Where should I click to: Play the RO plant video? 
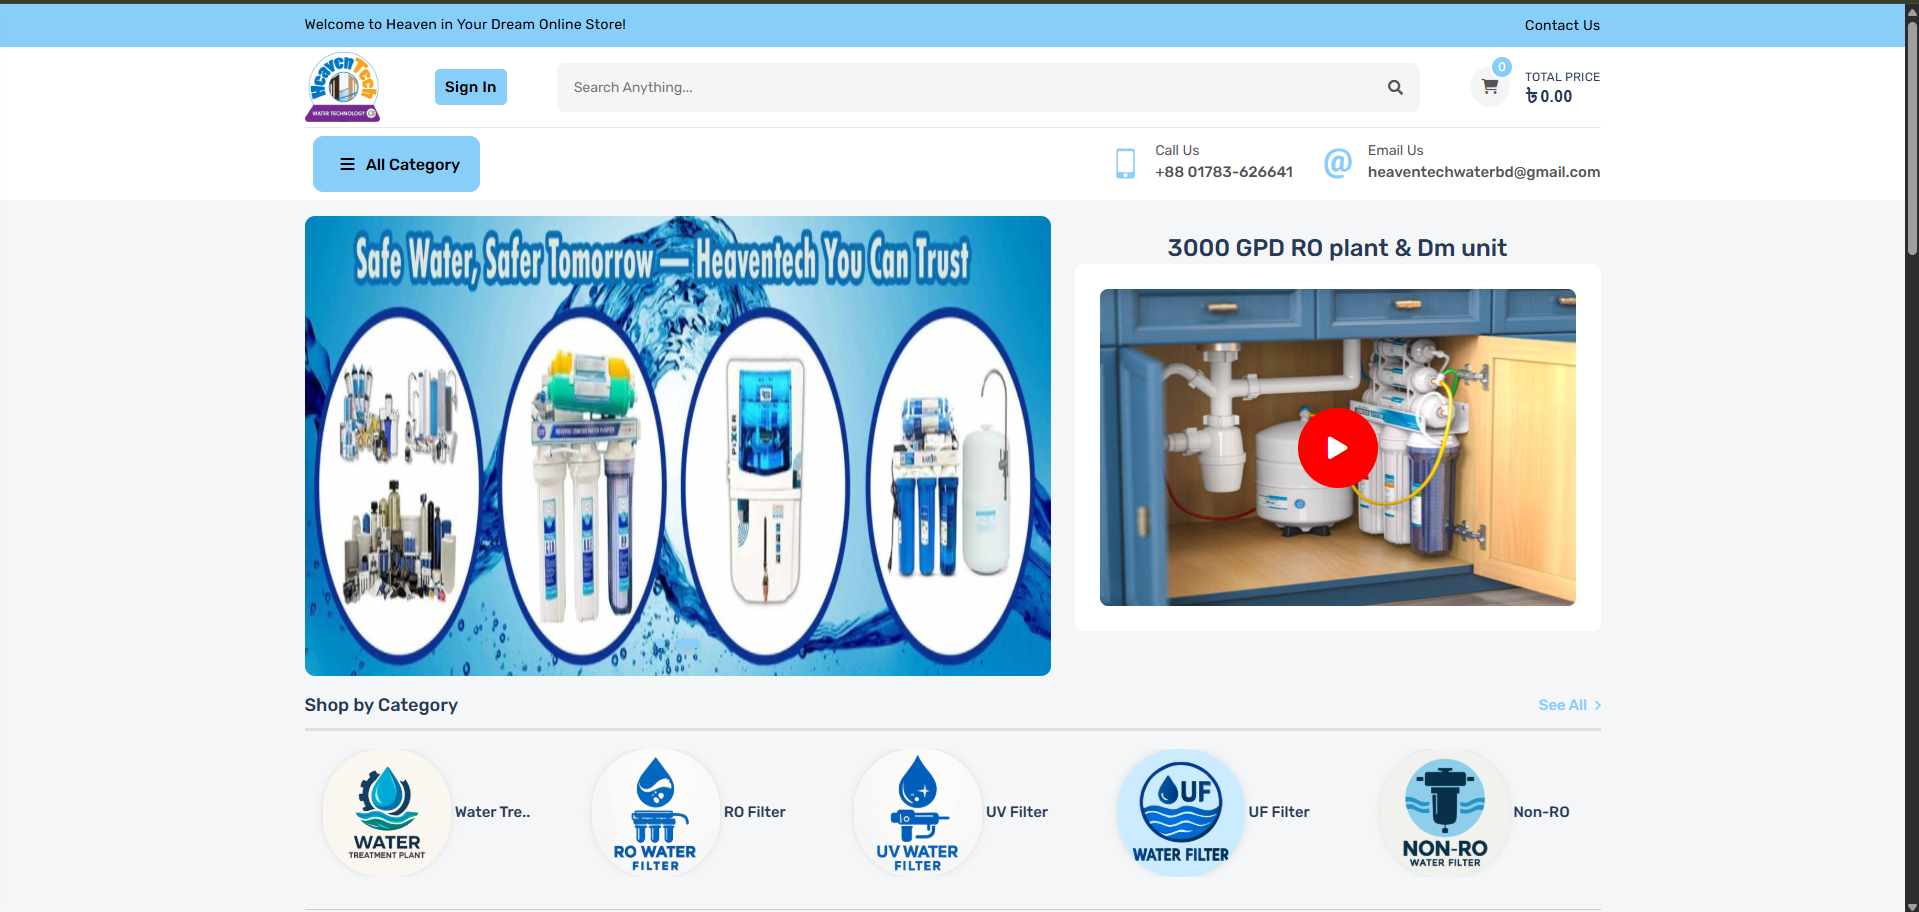1337,448
